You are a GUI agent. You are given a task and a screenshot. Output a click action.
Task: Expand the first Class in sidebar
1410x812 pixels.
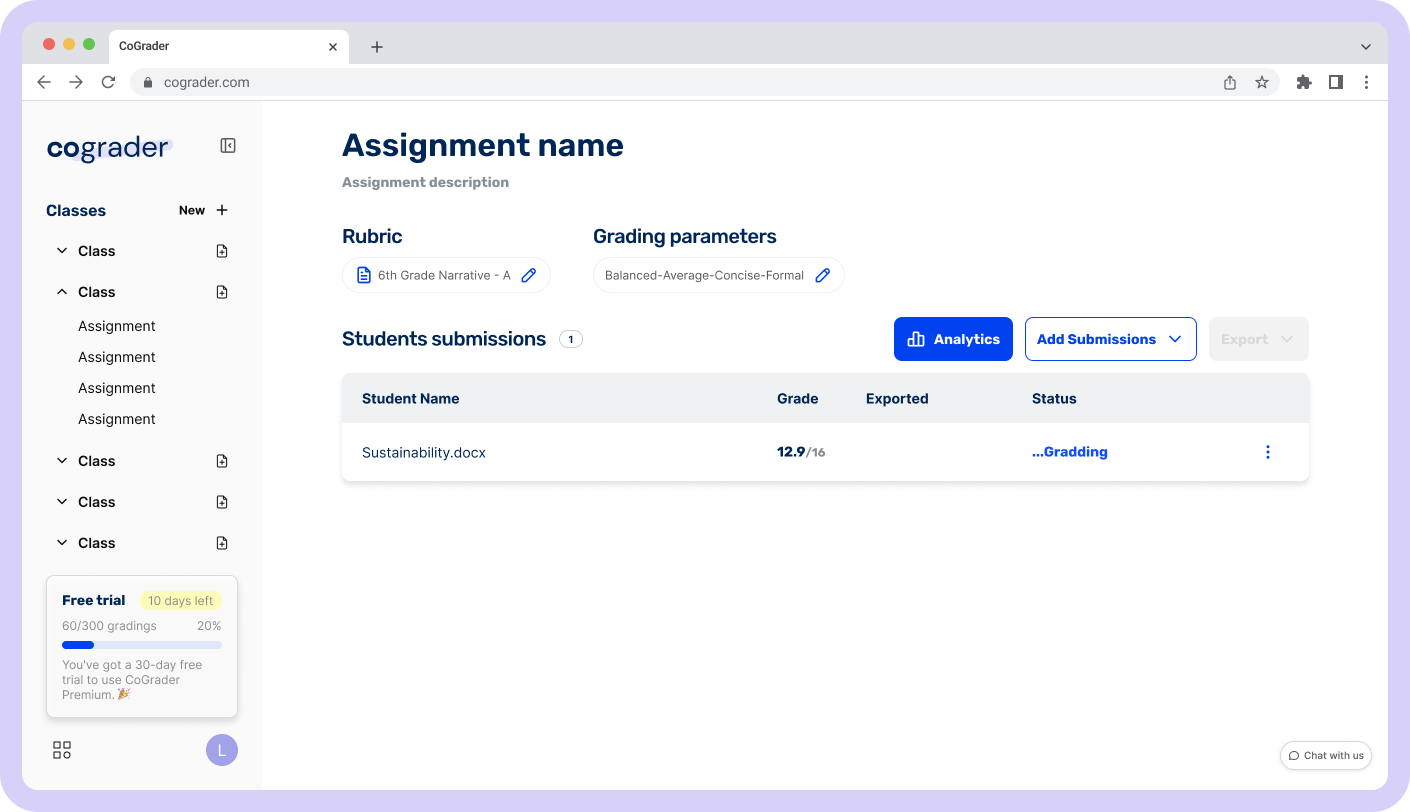pos(62,251)
